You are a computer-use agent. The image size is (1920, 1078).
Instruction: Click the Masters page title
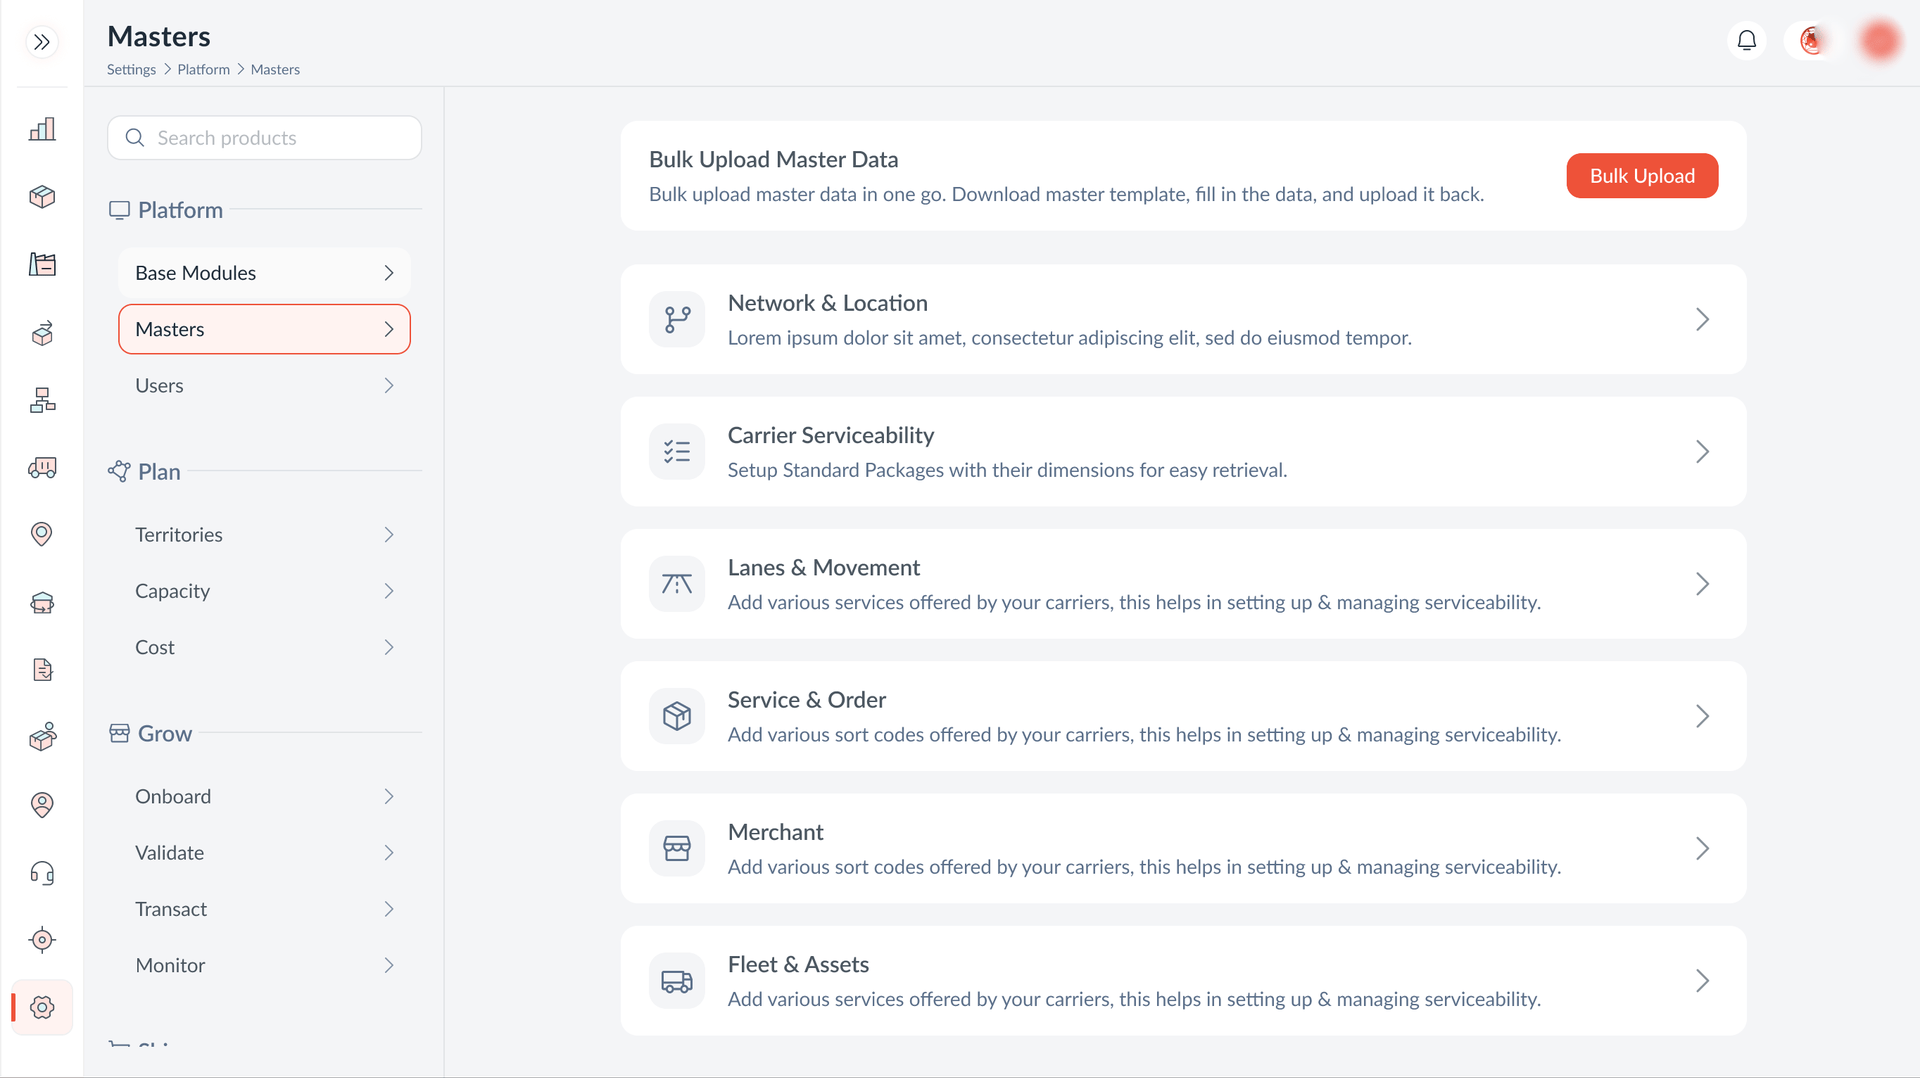[x=159, y=36]
